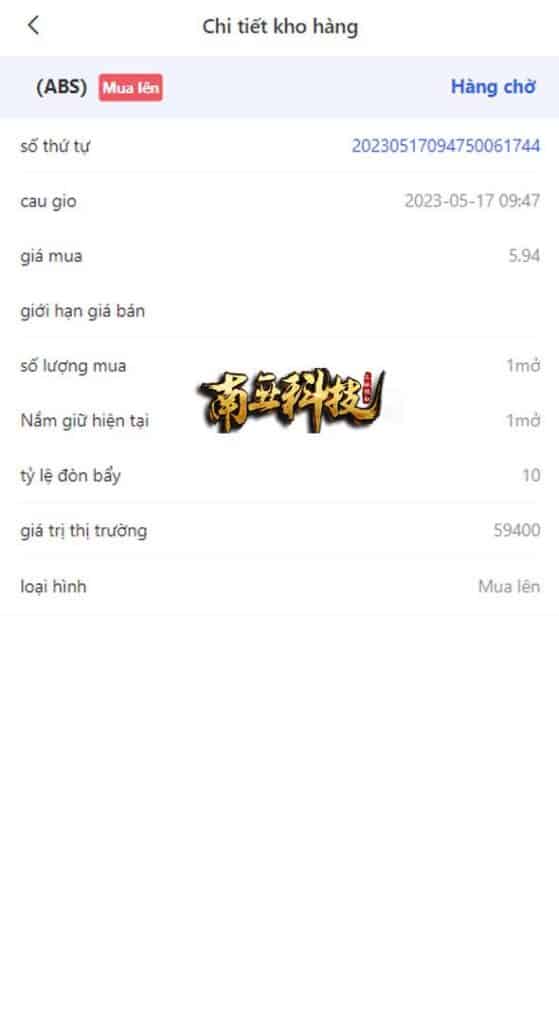Select the giá mua value 5.94
Image resolution: width=559 pixels, height=1024 pixels.
click(x=524, y=255)
